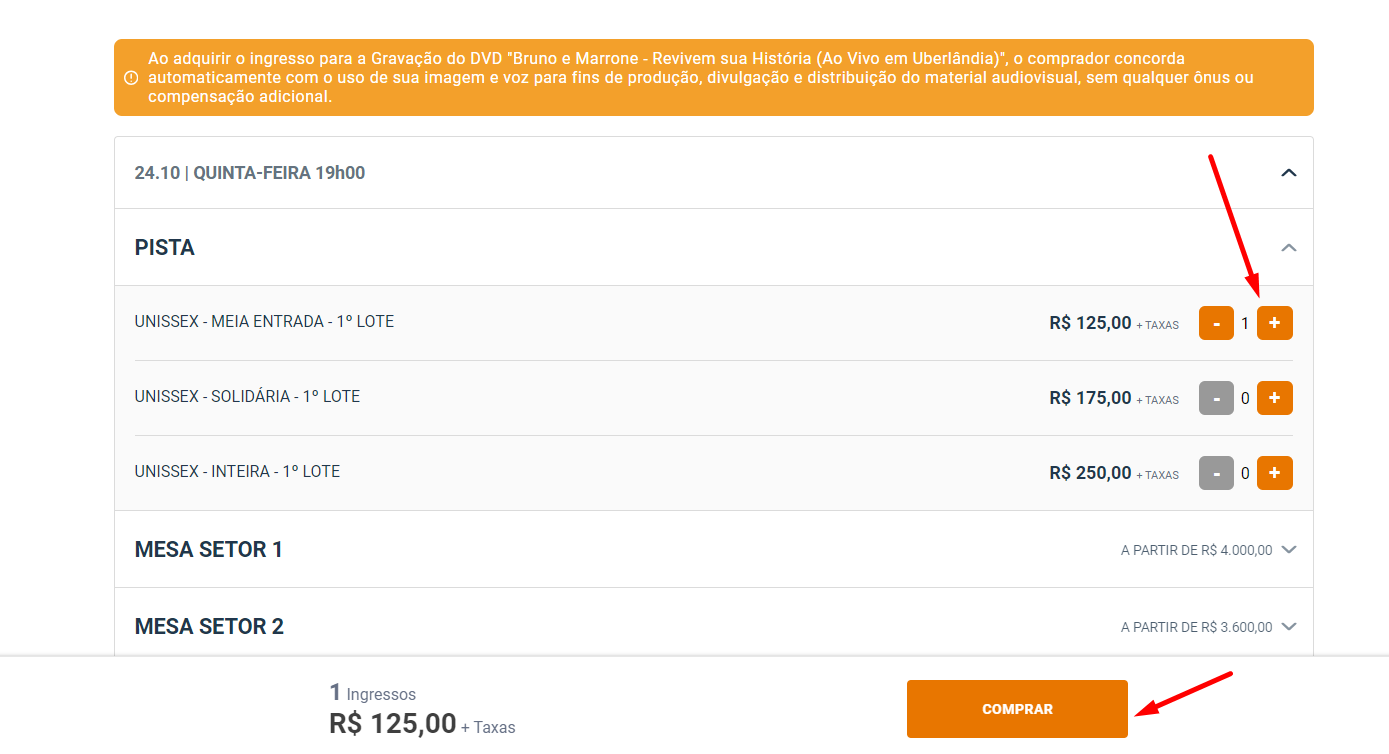Image resolution: width=1389 pixels, height=754 pixels.
Task: Increase Meia Entrada ticket quantity with plus
Action: (x=1274, y=323)
